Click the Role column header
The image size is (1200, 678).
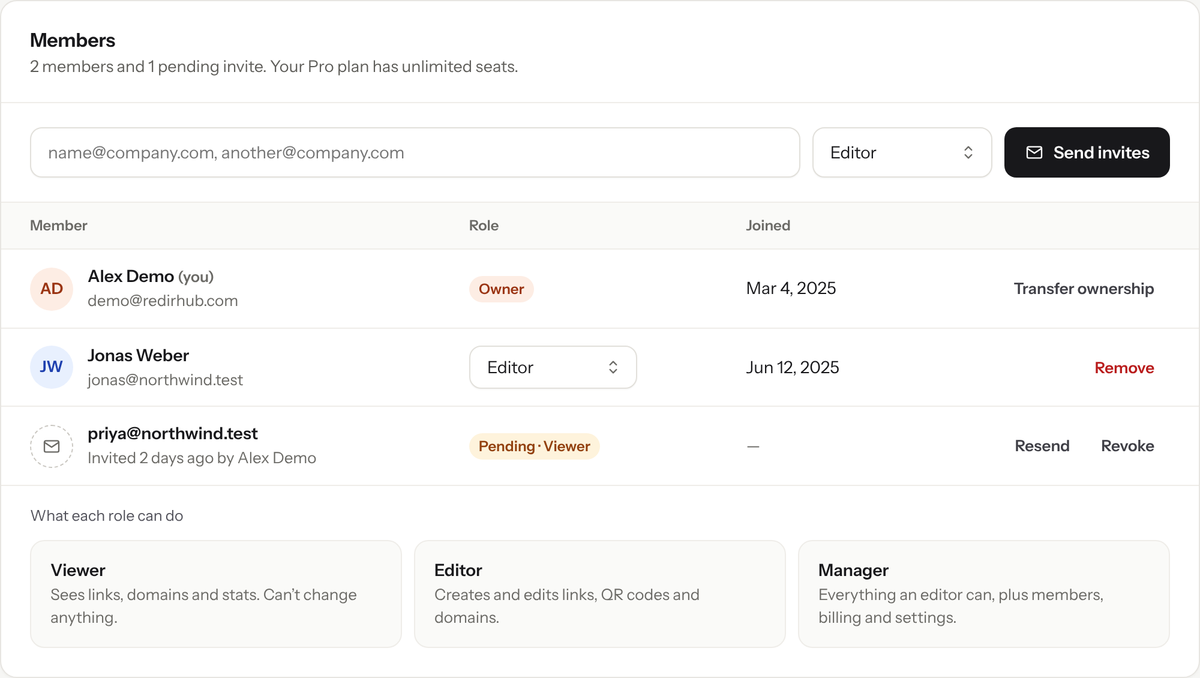pyautogui.click(x=484, y=226)
